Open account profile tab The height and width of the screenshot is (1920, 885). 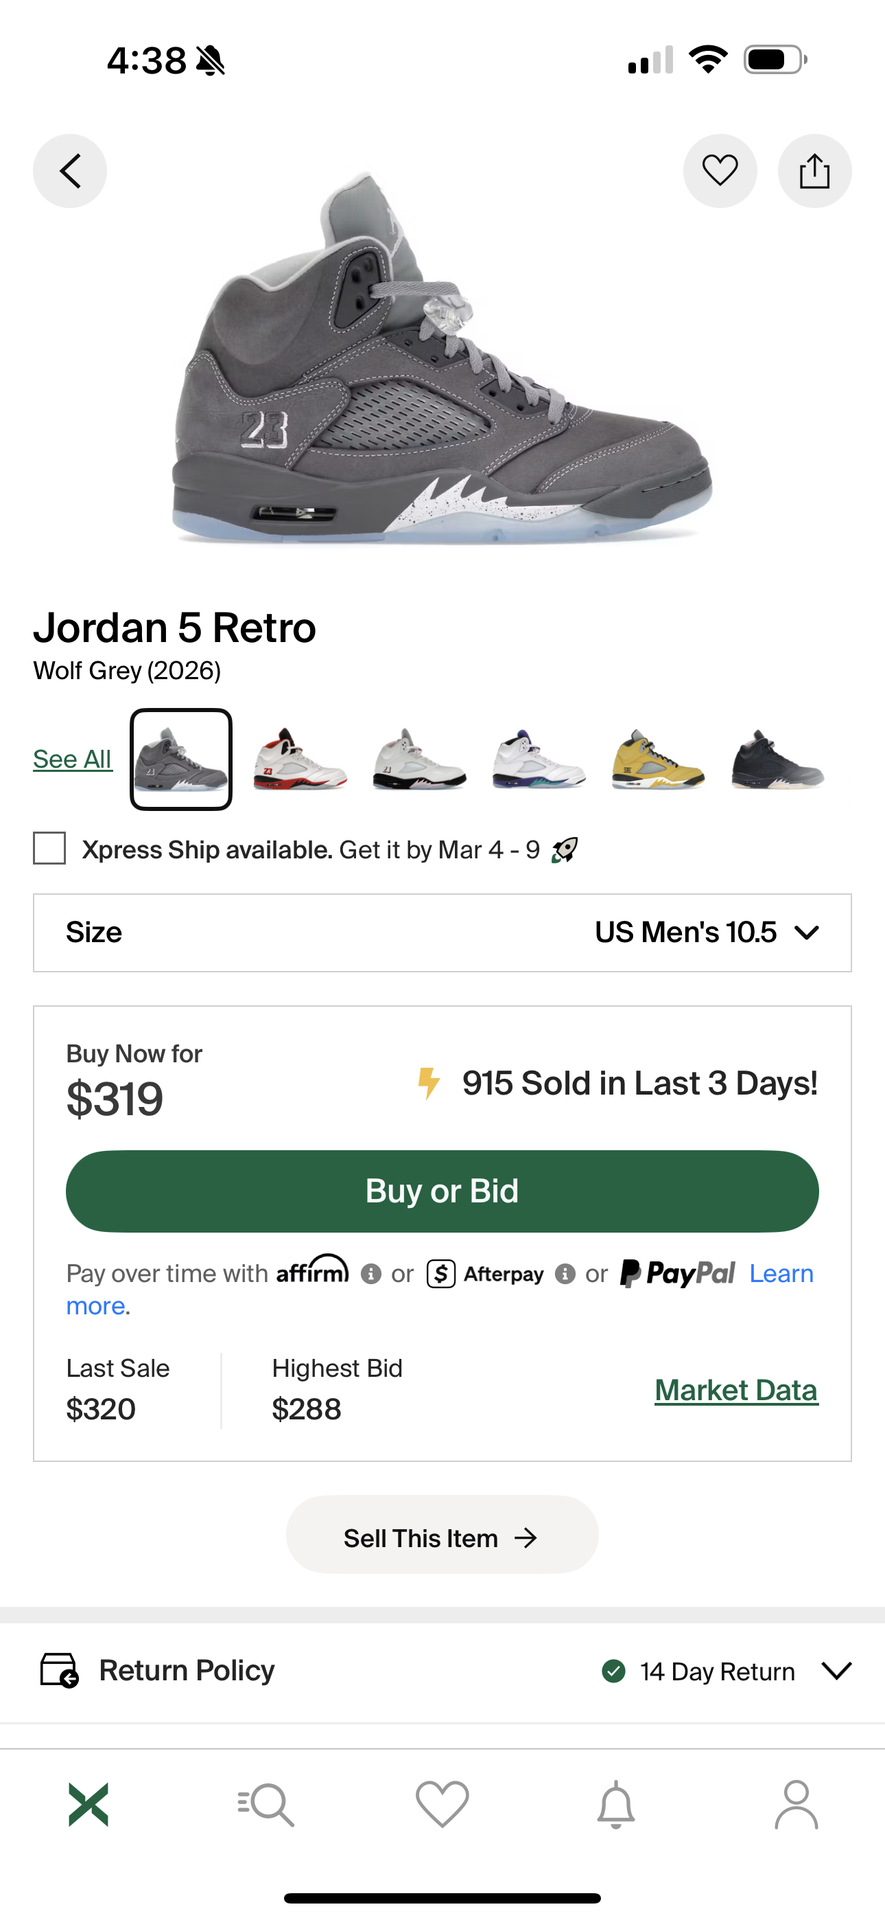click(x=796, y=1804)
